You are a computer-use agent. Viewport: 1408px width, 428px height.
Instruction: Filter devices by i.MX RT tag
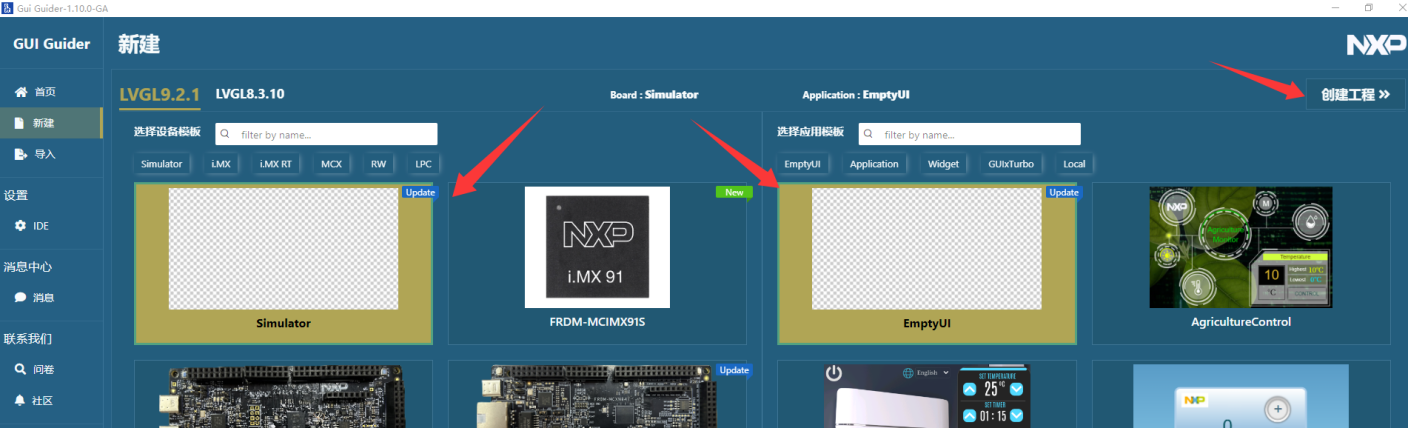coord(276,164)
